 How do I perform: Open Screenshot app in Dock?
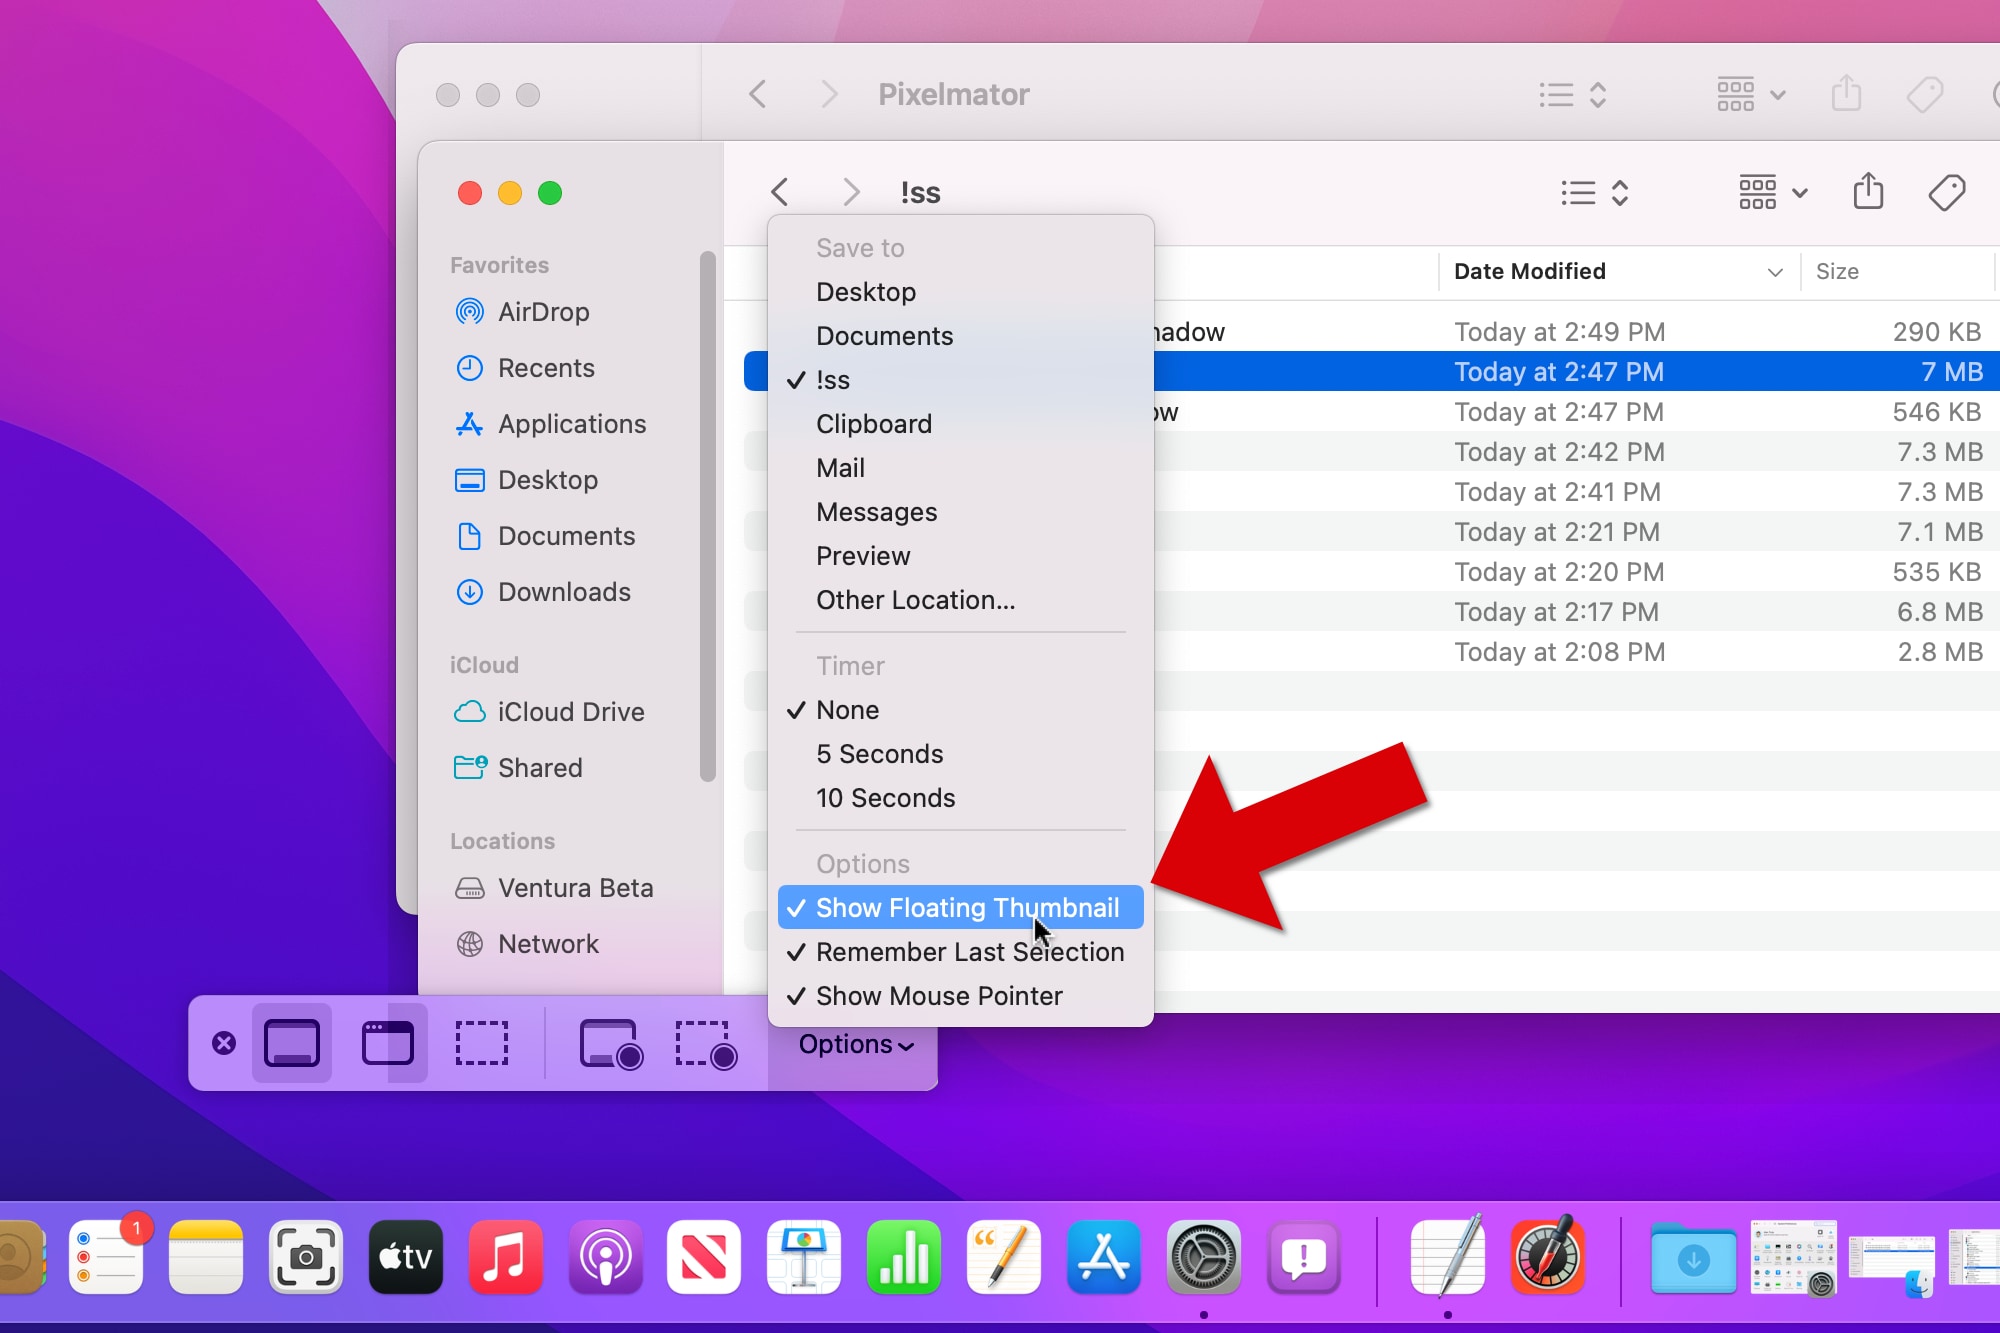coord(308,1257)
